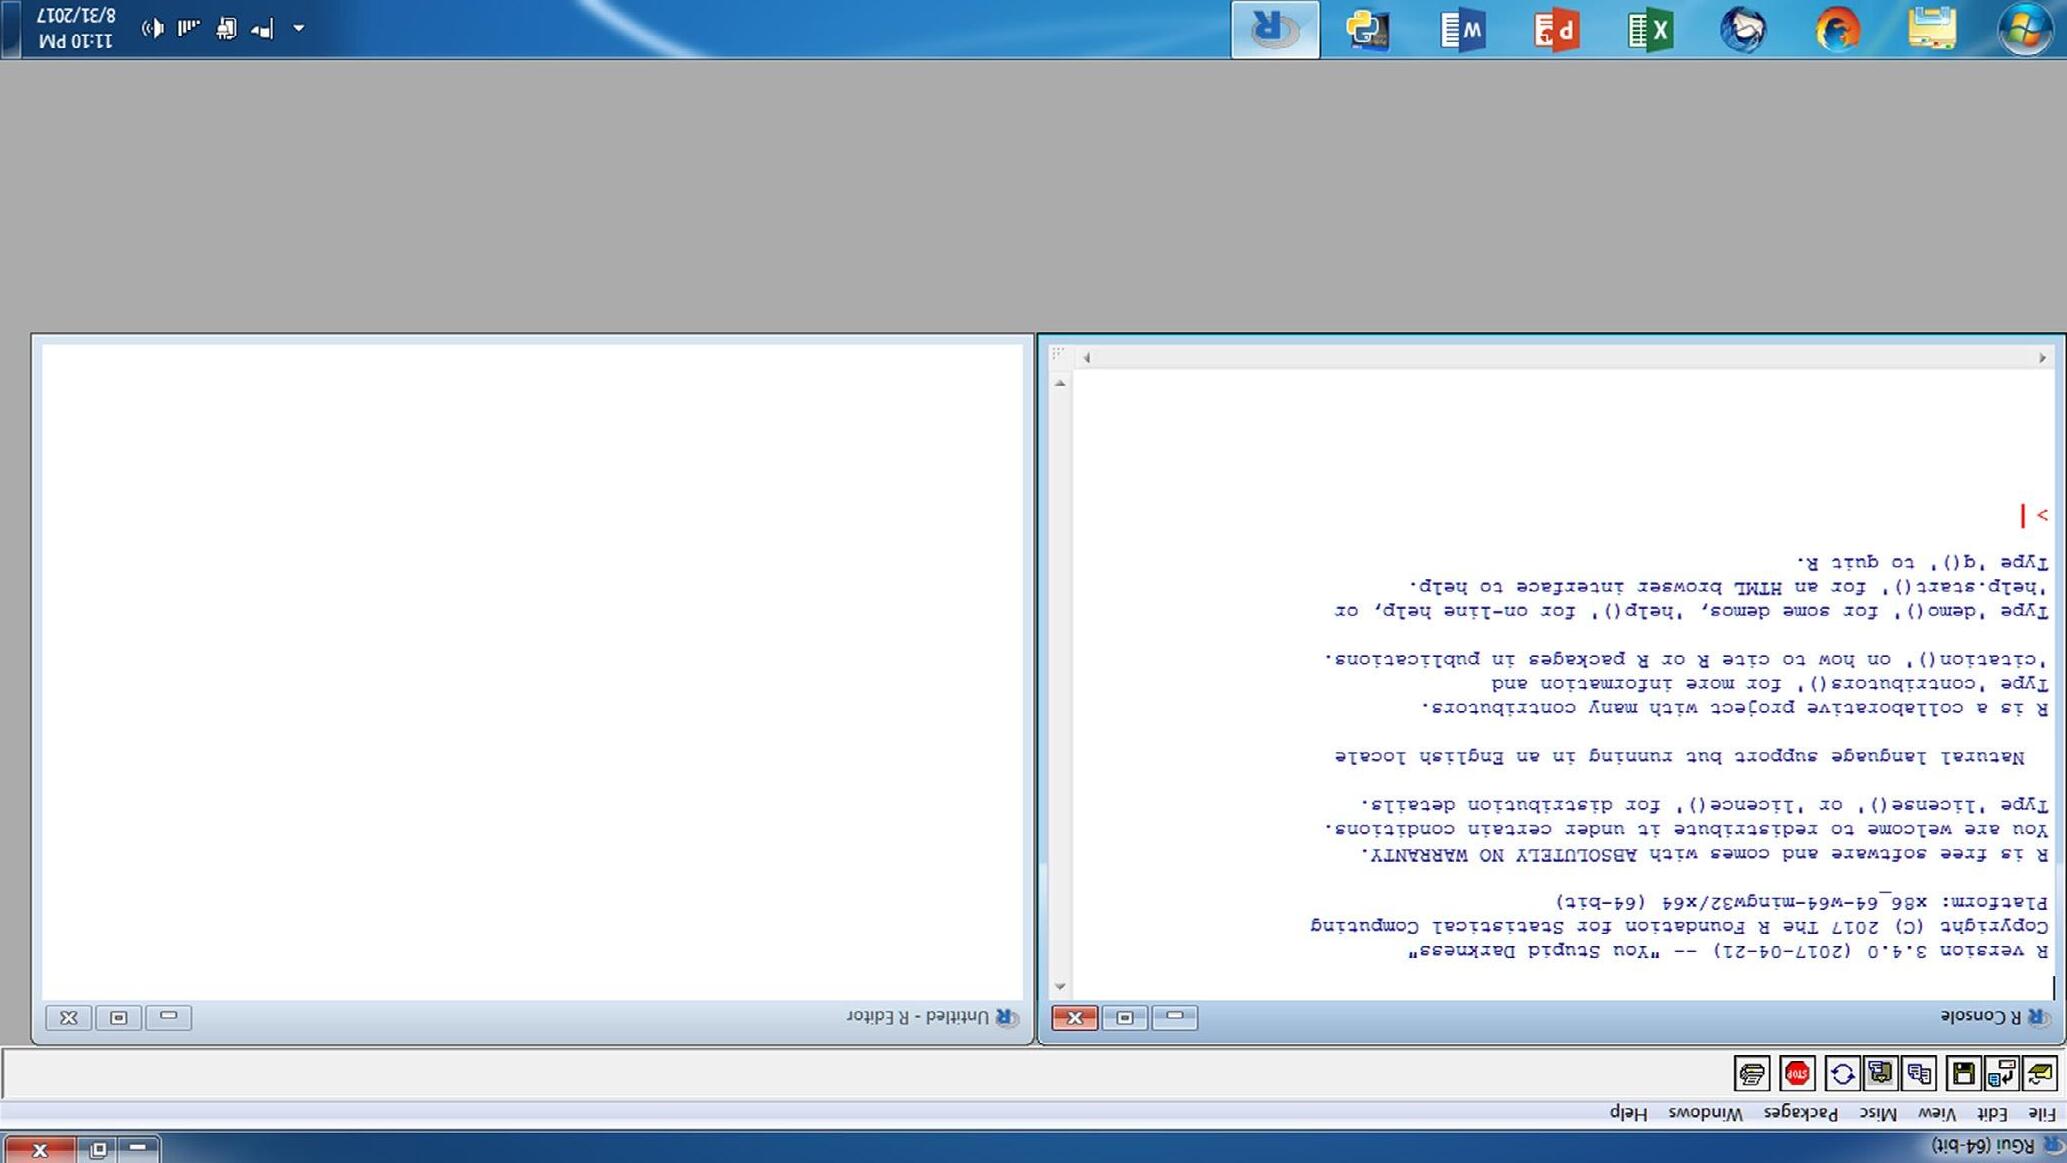Click the Open script toolbar icon
The image size is (2067, 1163).
point(2040,1074)
